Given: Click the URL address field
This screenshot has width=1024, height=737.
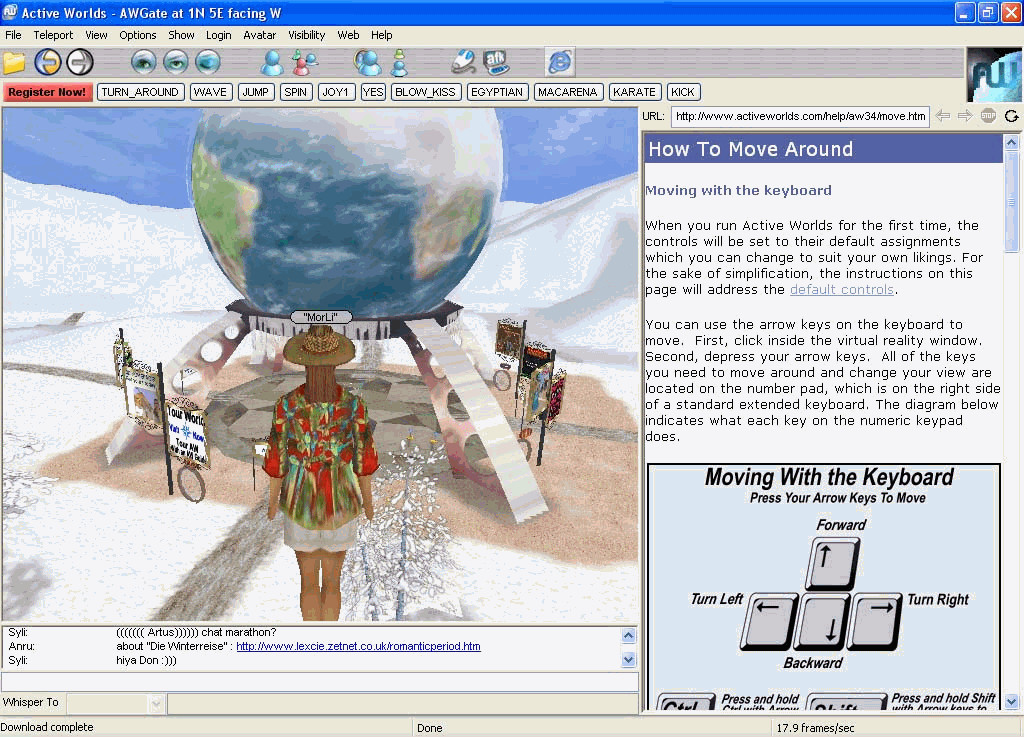Looking at the screenshot, I should [x=801, y=116].
